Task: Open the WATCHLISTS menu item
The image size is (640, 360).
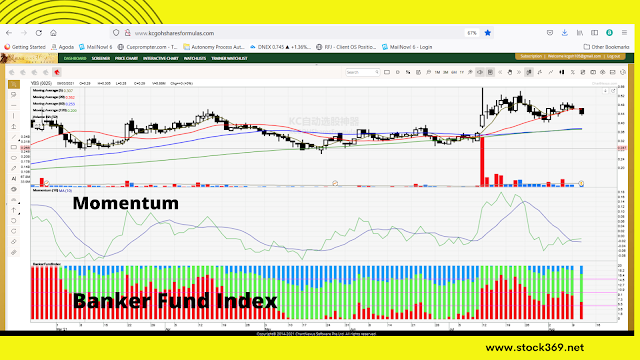Action: click(x=195, y=58)
